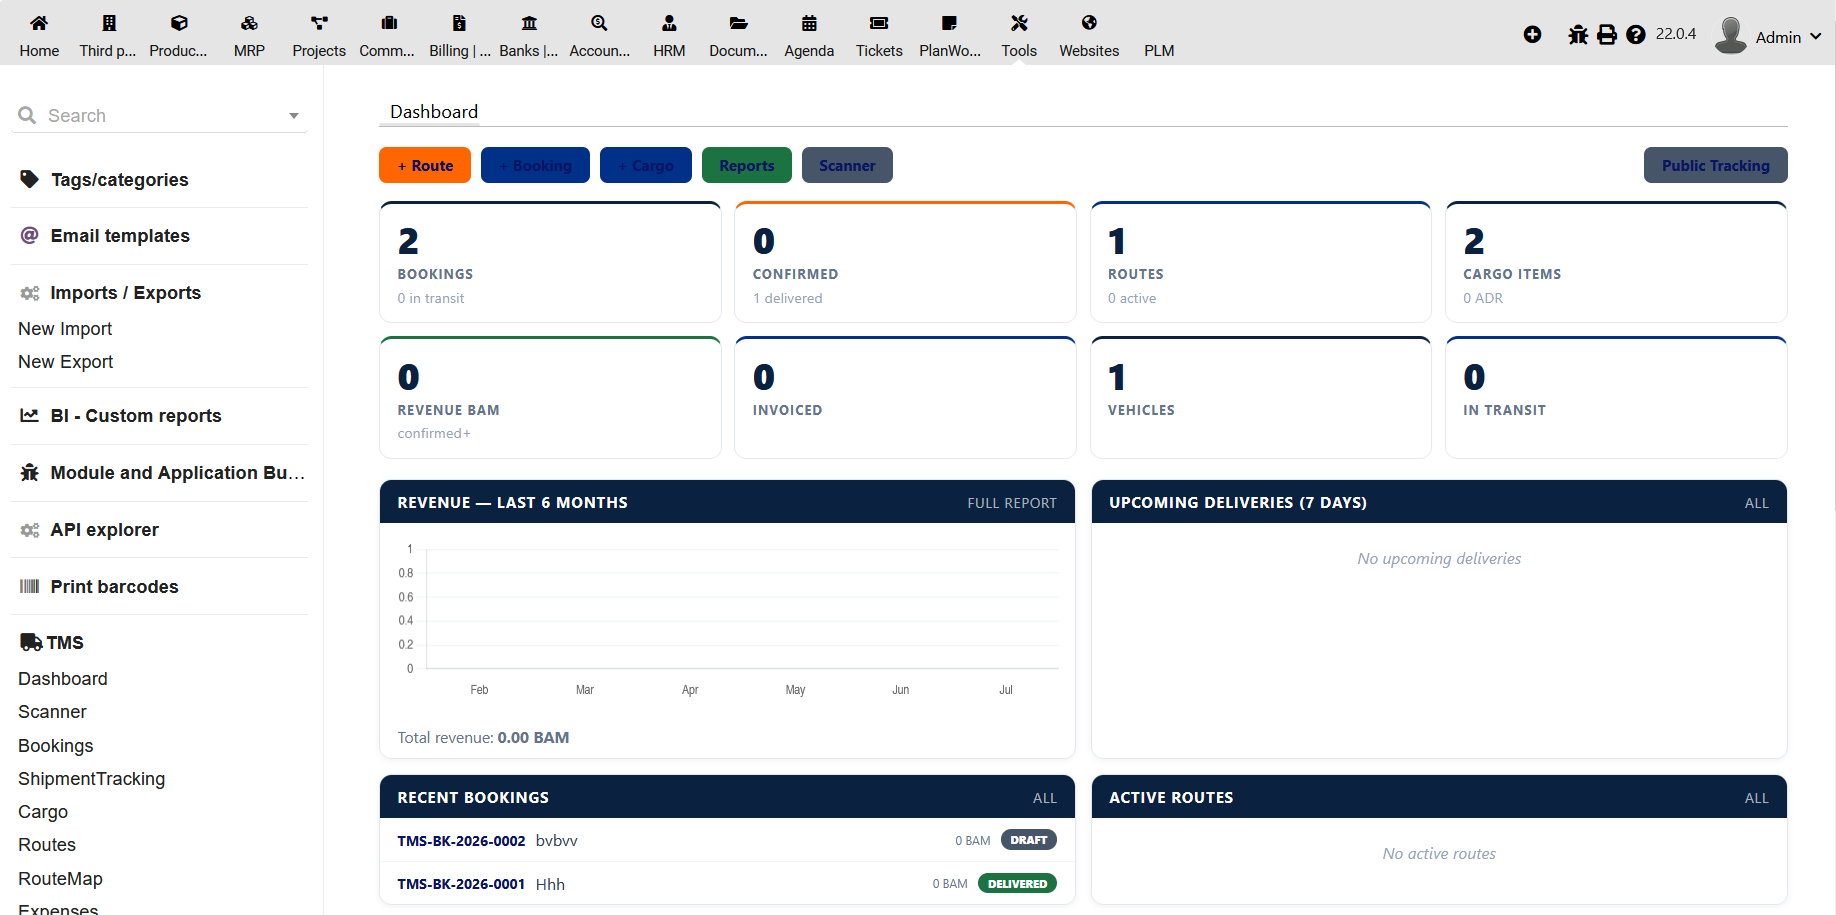Open Module and Application Builder entry
1836x915 pixels.
(177, 473)
